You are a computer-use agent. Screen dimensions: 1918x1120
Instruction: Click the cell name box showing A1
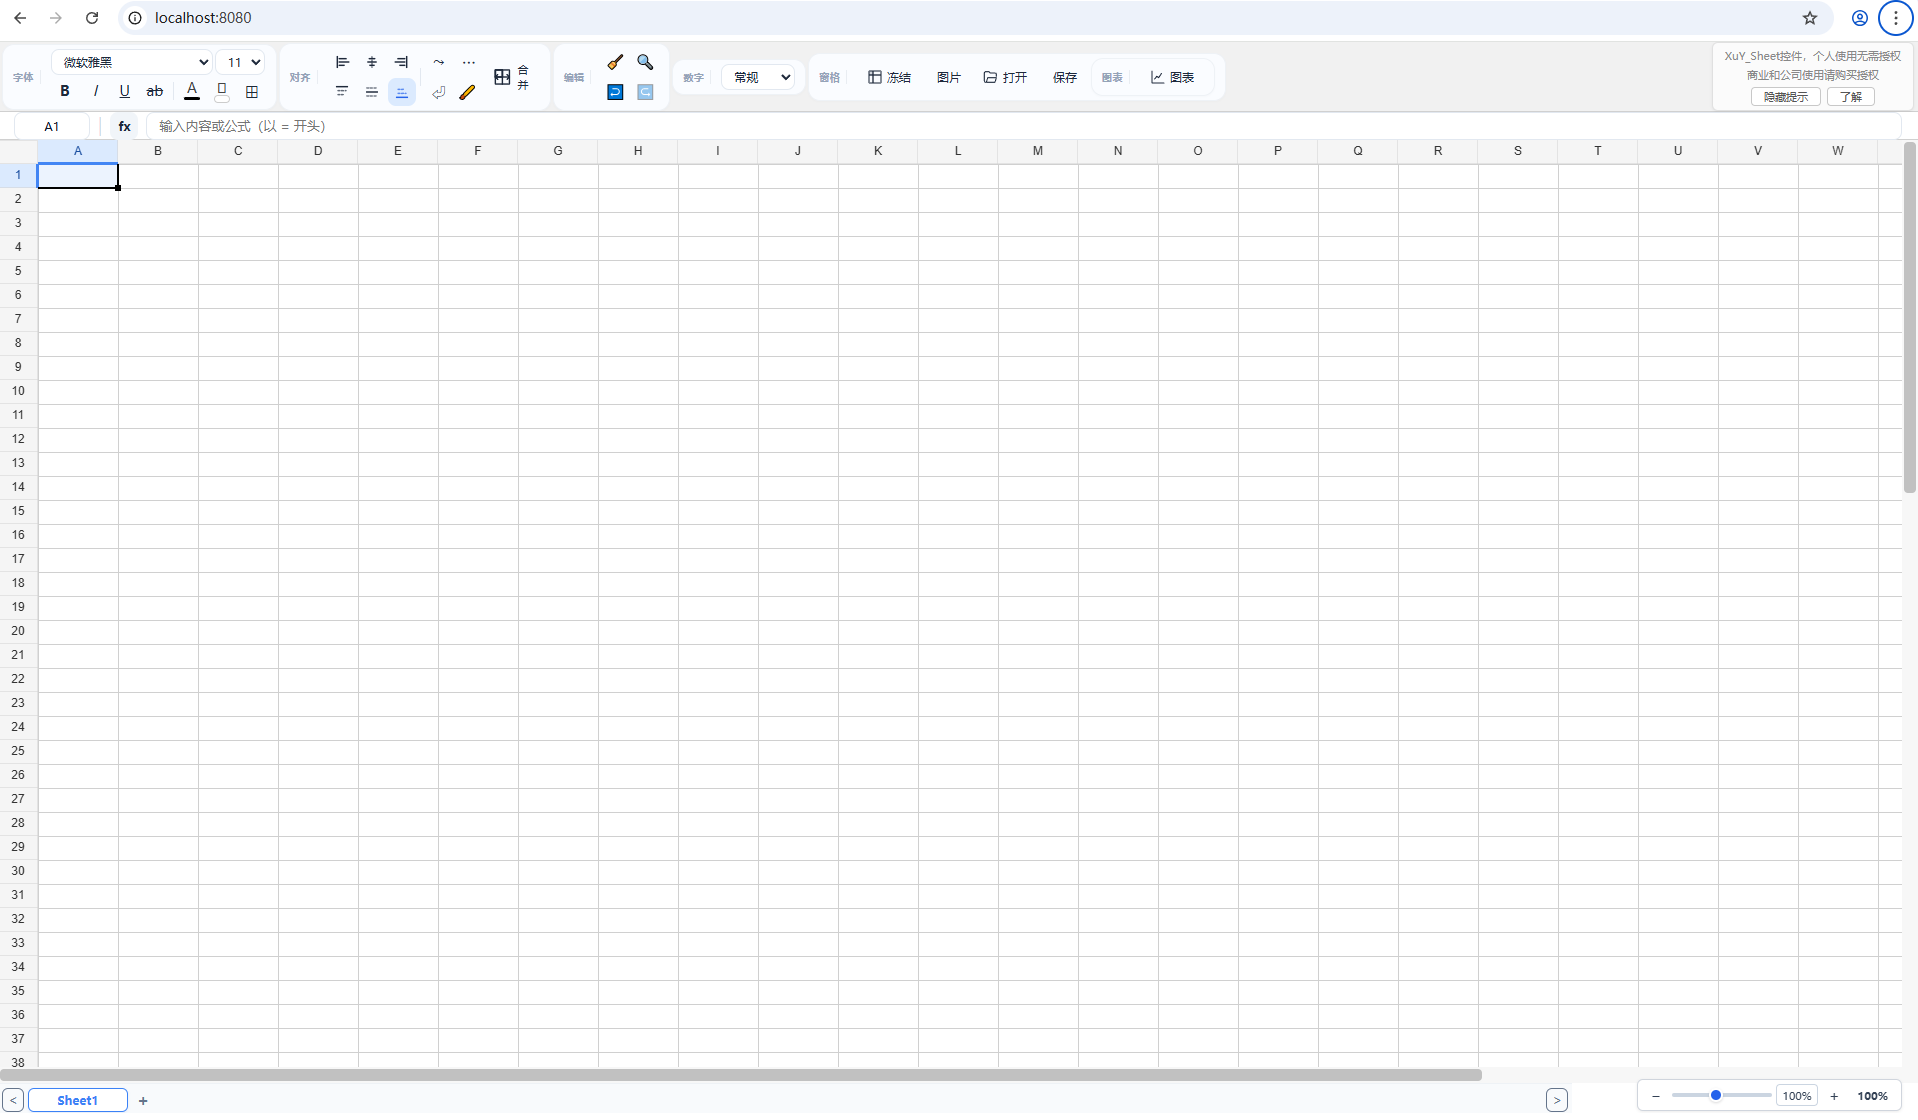(x=52, y=126)
